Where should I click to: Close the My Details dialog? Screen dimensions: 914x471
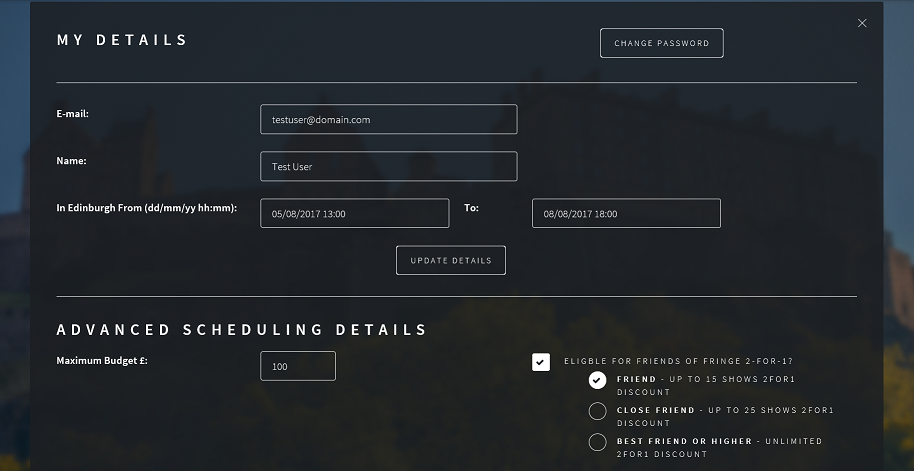(862, 23)
